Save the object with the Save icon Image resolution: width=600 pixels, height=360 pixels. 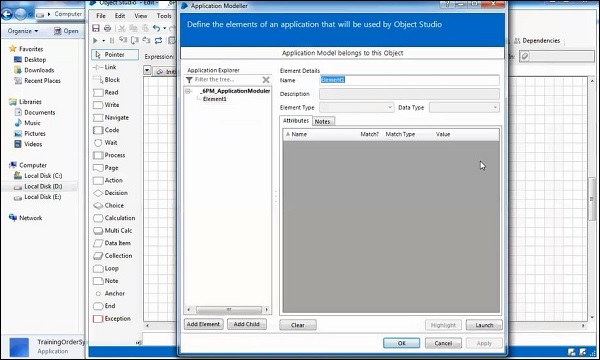coord(96,28)
